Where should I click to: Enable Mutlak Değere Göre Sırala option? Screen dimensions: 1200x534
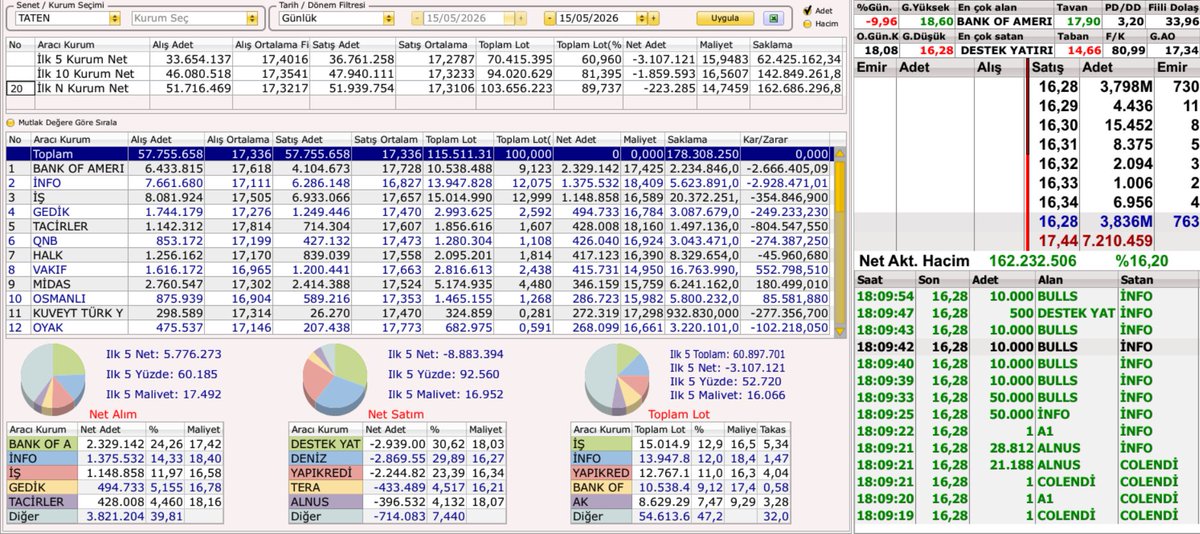click(11, 122)
